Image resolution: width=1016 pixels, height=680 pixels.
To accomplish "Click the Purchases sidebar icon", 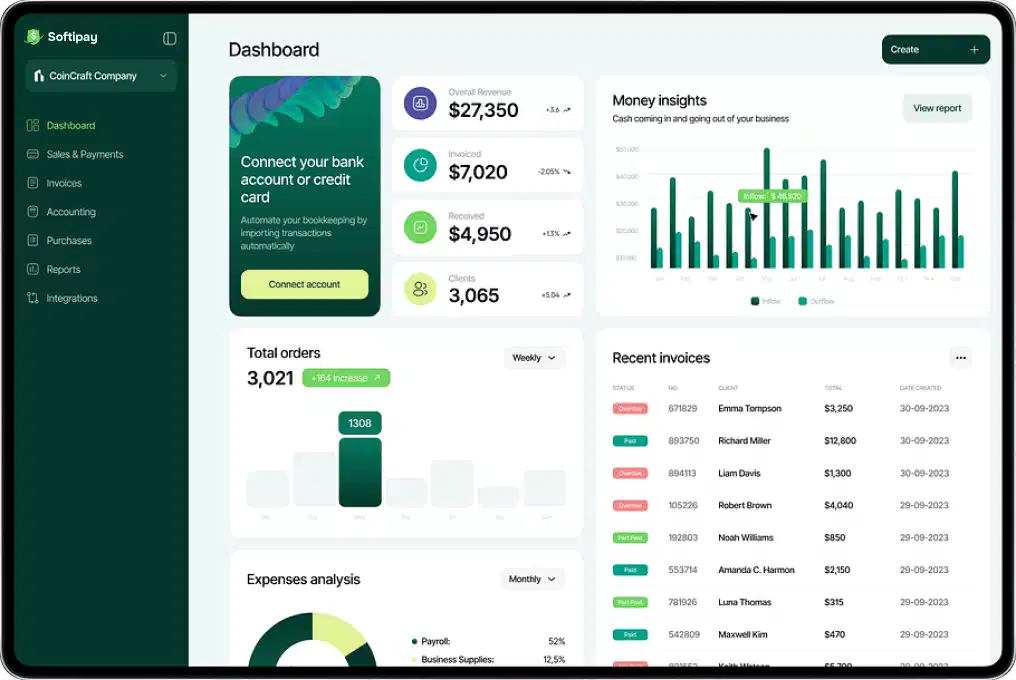I will (33, 241).
